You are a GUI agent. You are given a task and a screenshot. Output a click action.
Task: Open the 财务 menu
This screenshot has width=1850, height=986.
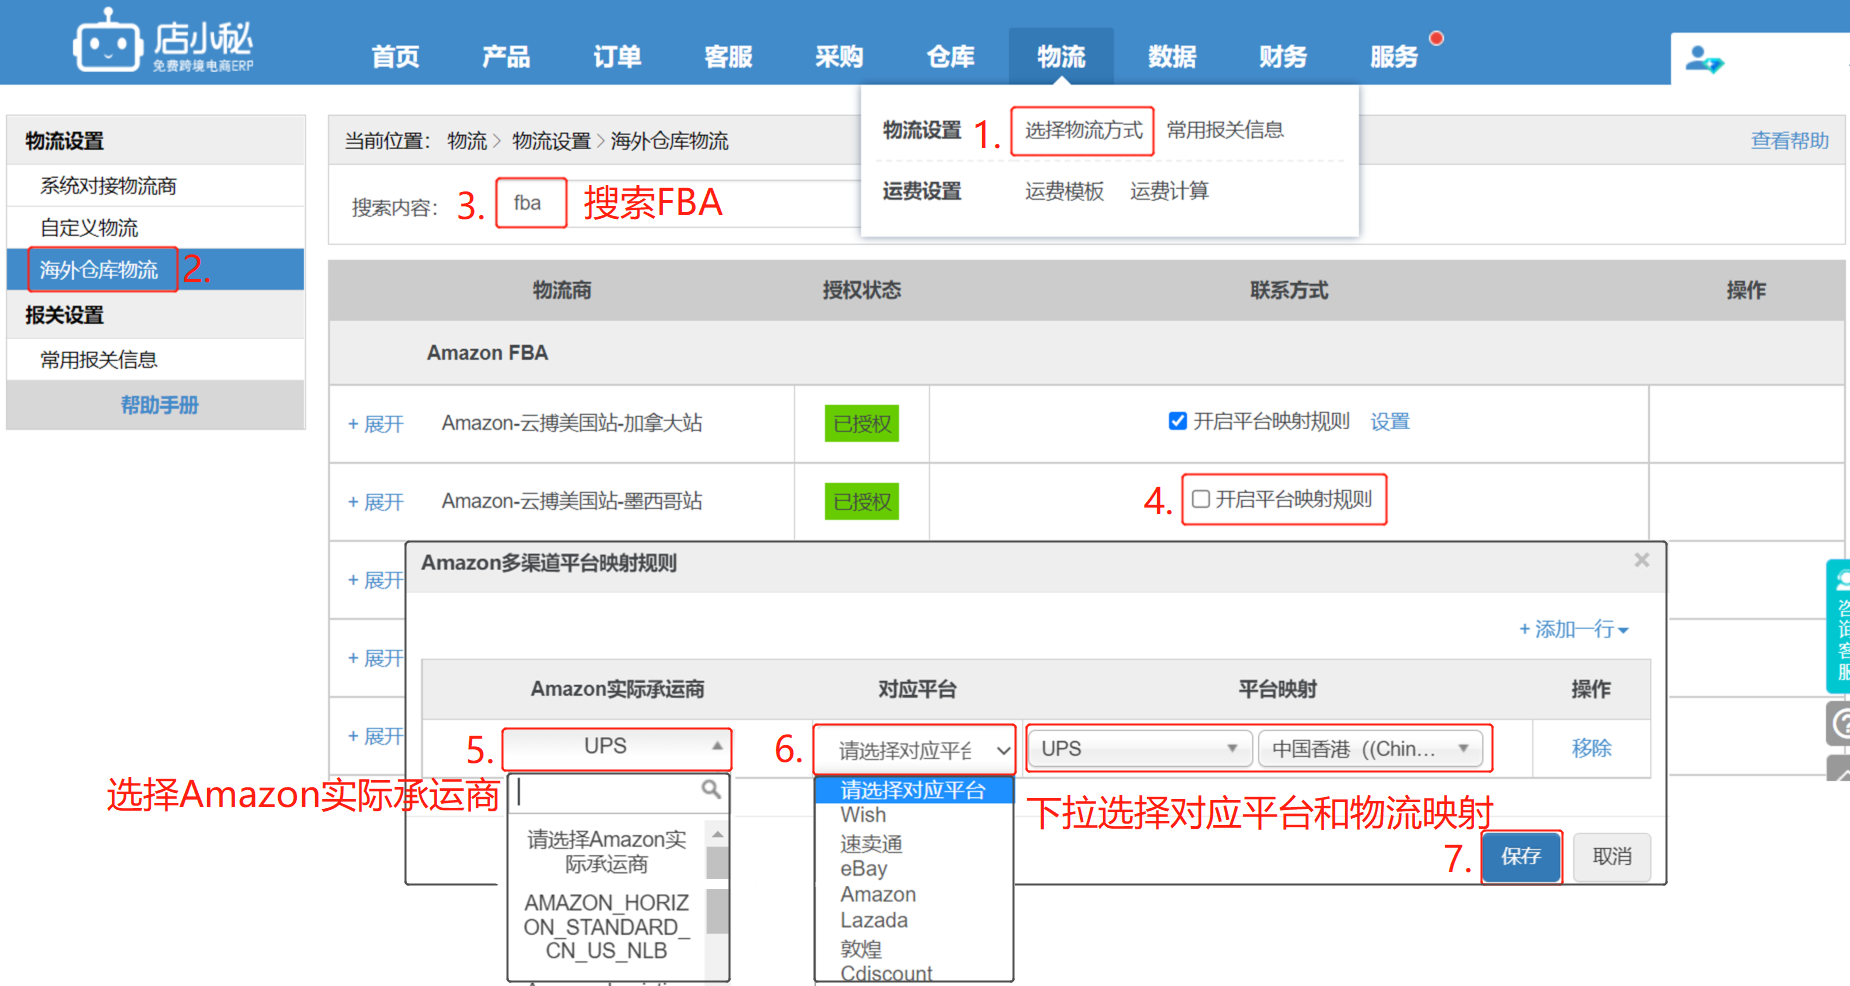1283,57
